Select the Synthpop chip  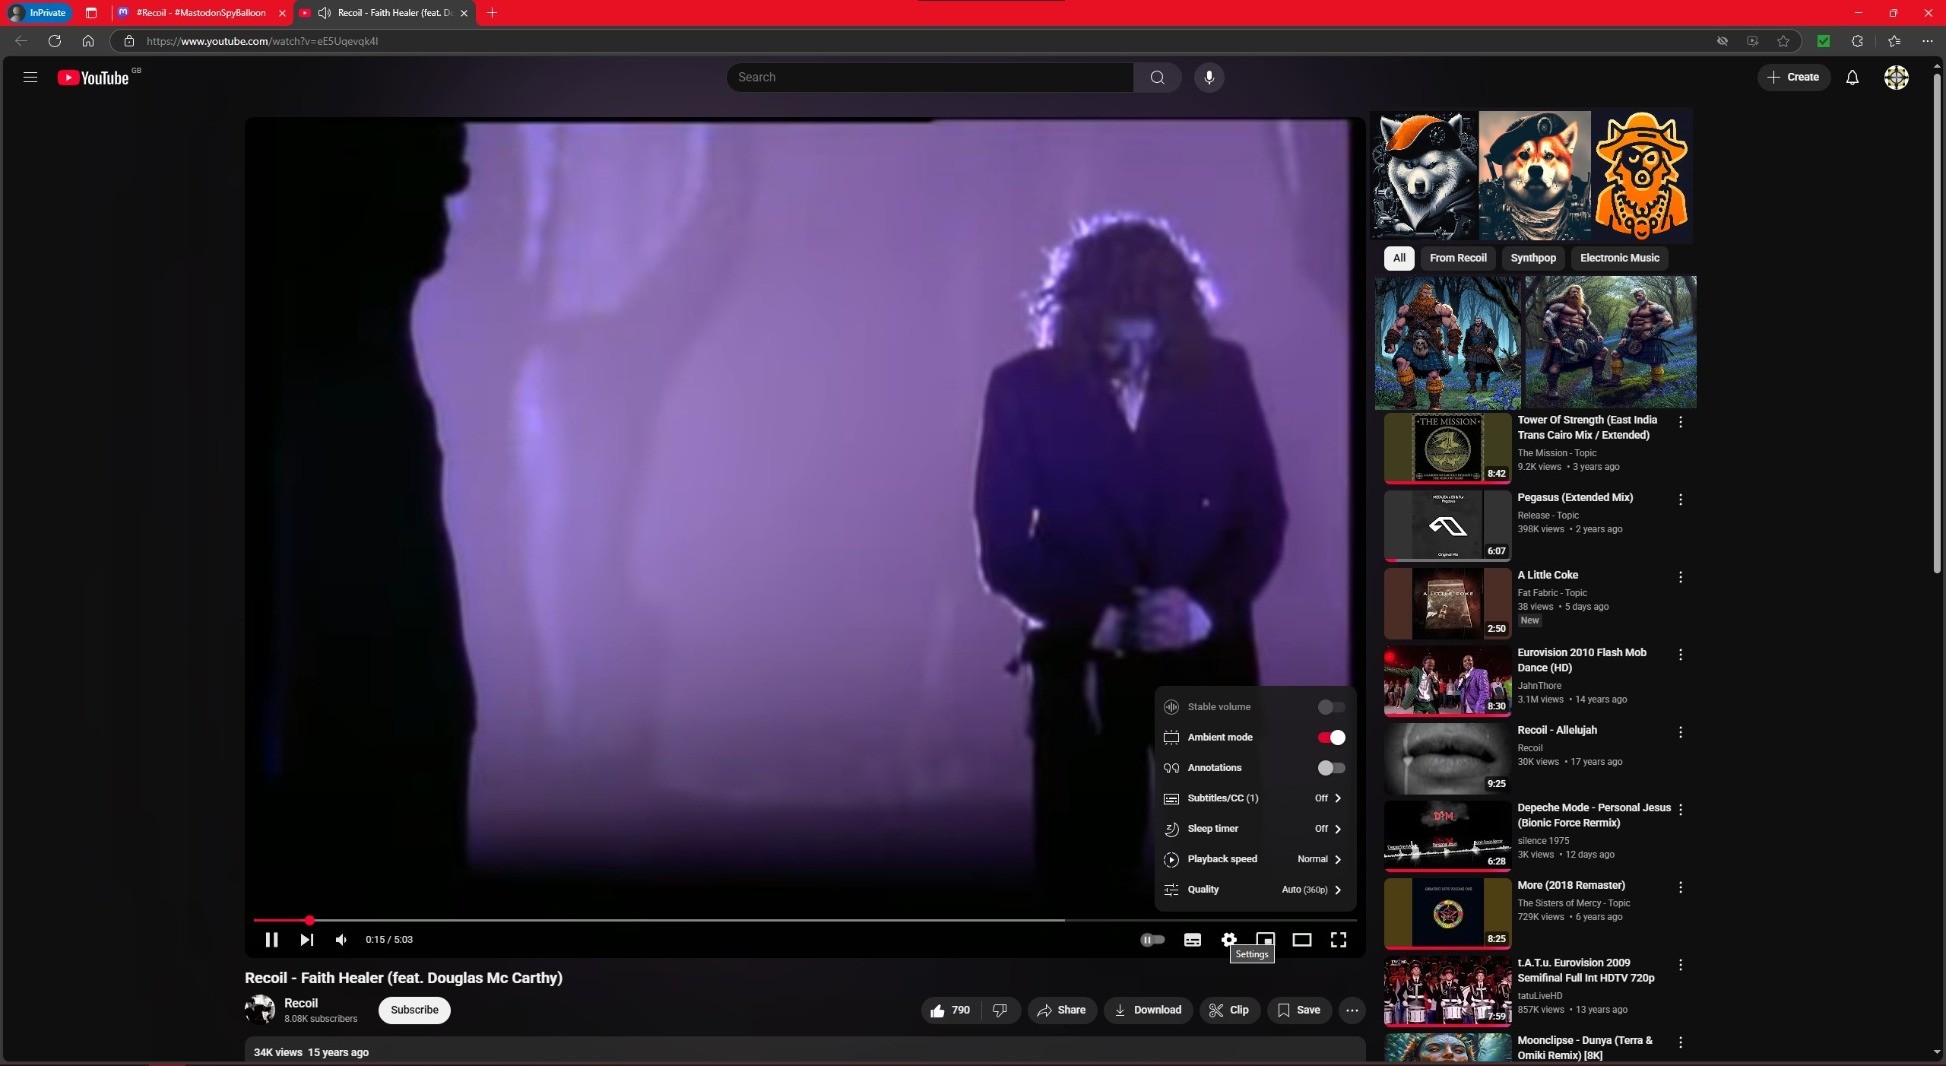pos(1533,258)
